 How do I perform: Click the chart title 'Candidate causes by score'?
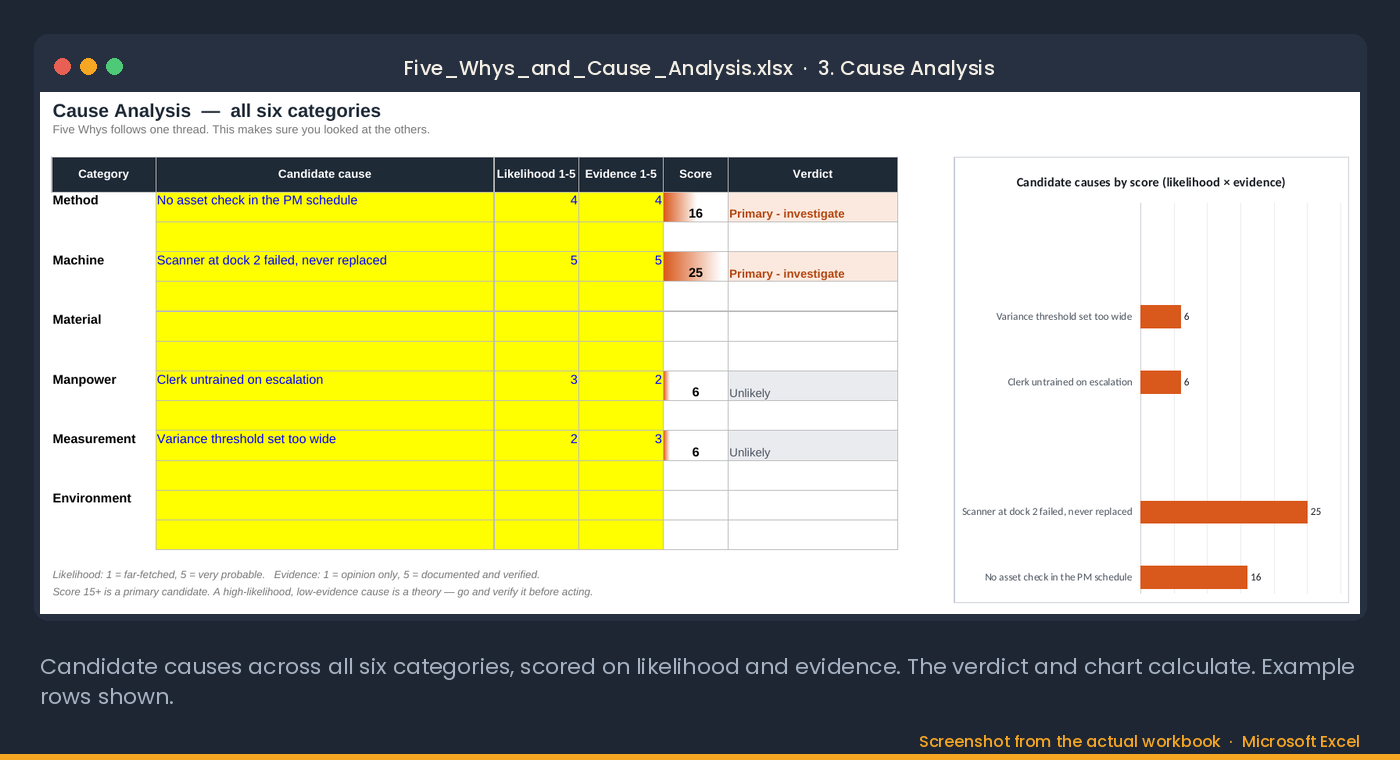1150,182
